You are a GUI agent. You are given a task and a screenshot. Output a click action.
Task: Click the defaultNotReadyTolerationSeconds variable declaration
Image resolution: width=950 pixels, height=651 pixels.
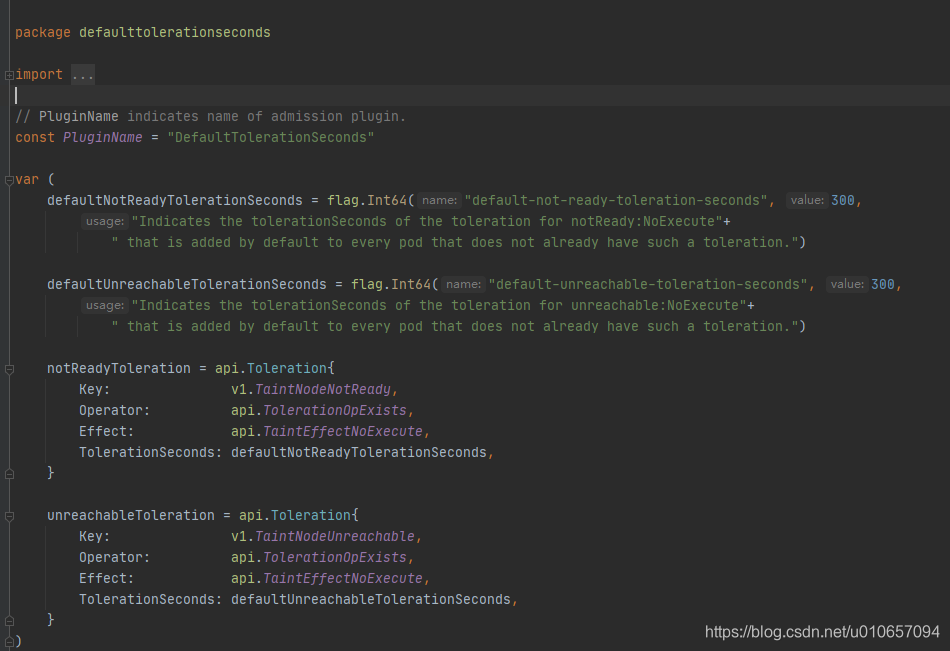click(x=174, y=201)
